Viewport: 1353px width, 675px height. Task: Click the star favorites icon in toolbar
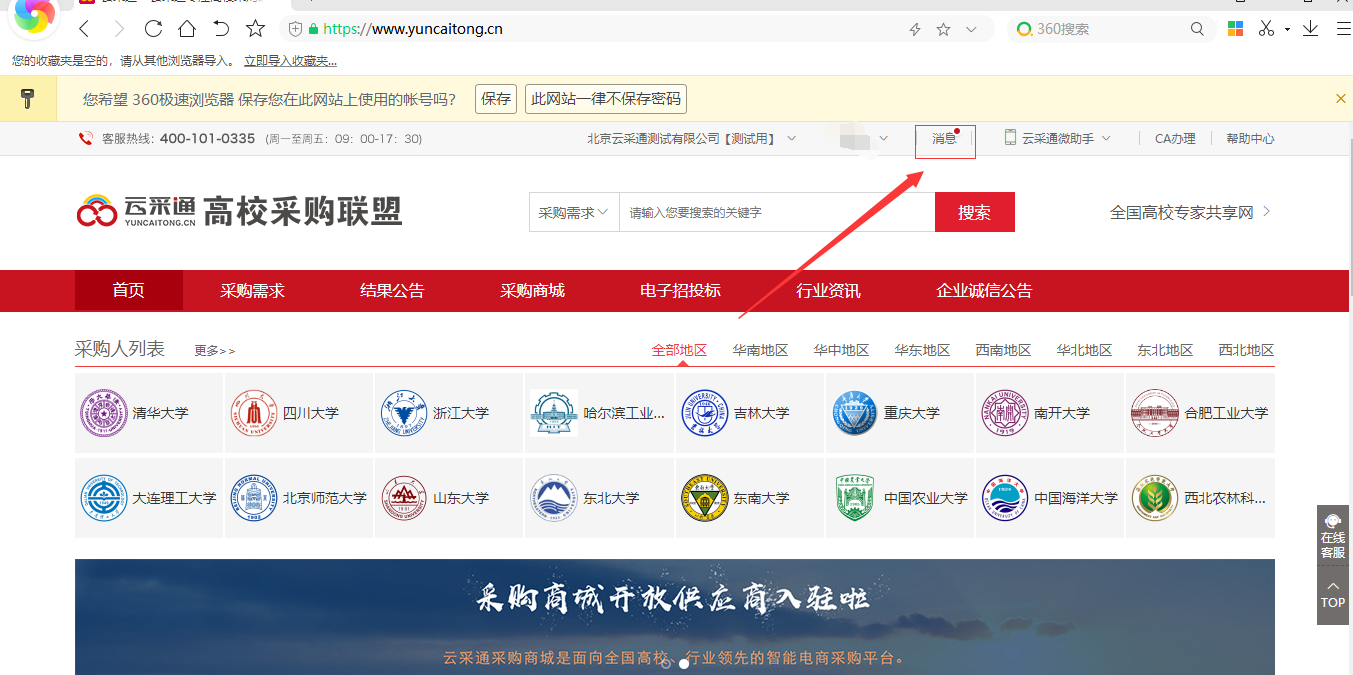point(256,29)
